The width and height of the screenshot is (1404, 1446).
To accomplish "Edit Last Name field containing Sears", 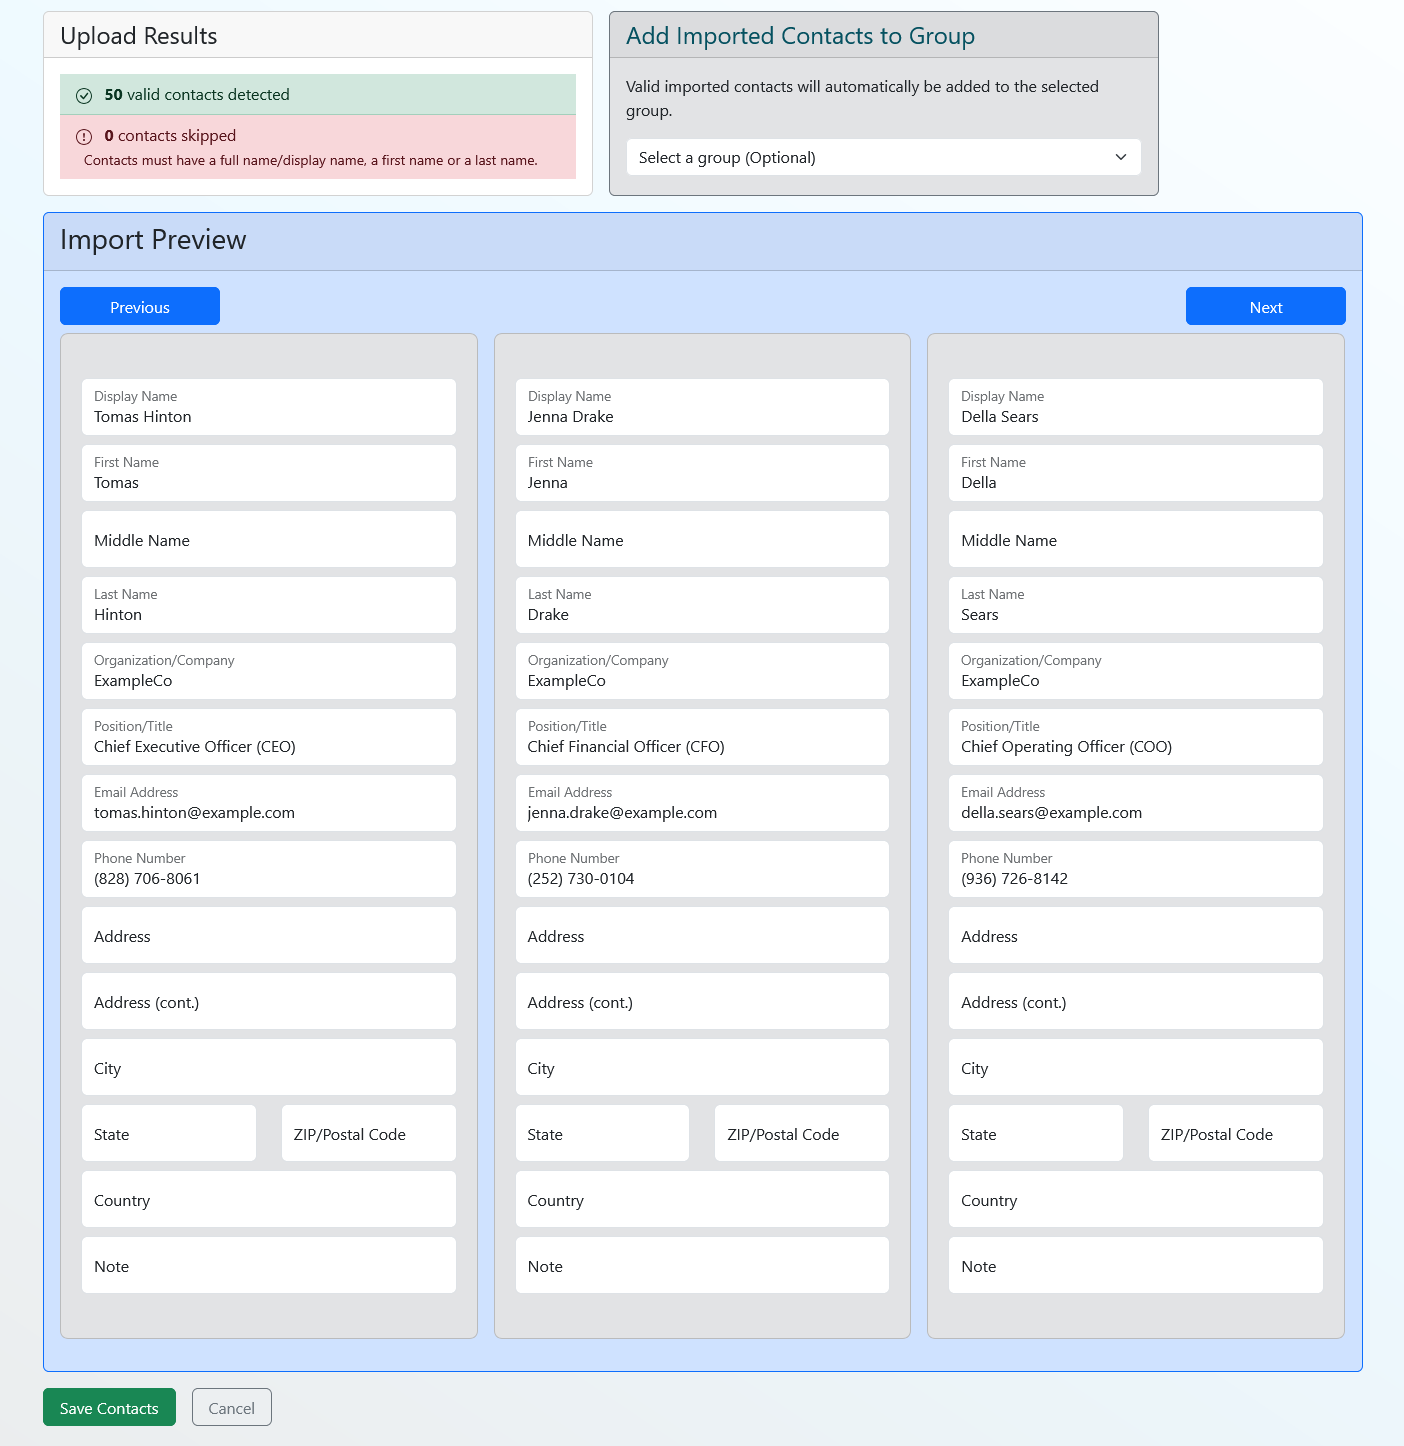I will [1136, 605].
